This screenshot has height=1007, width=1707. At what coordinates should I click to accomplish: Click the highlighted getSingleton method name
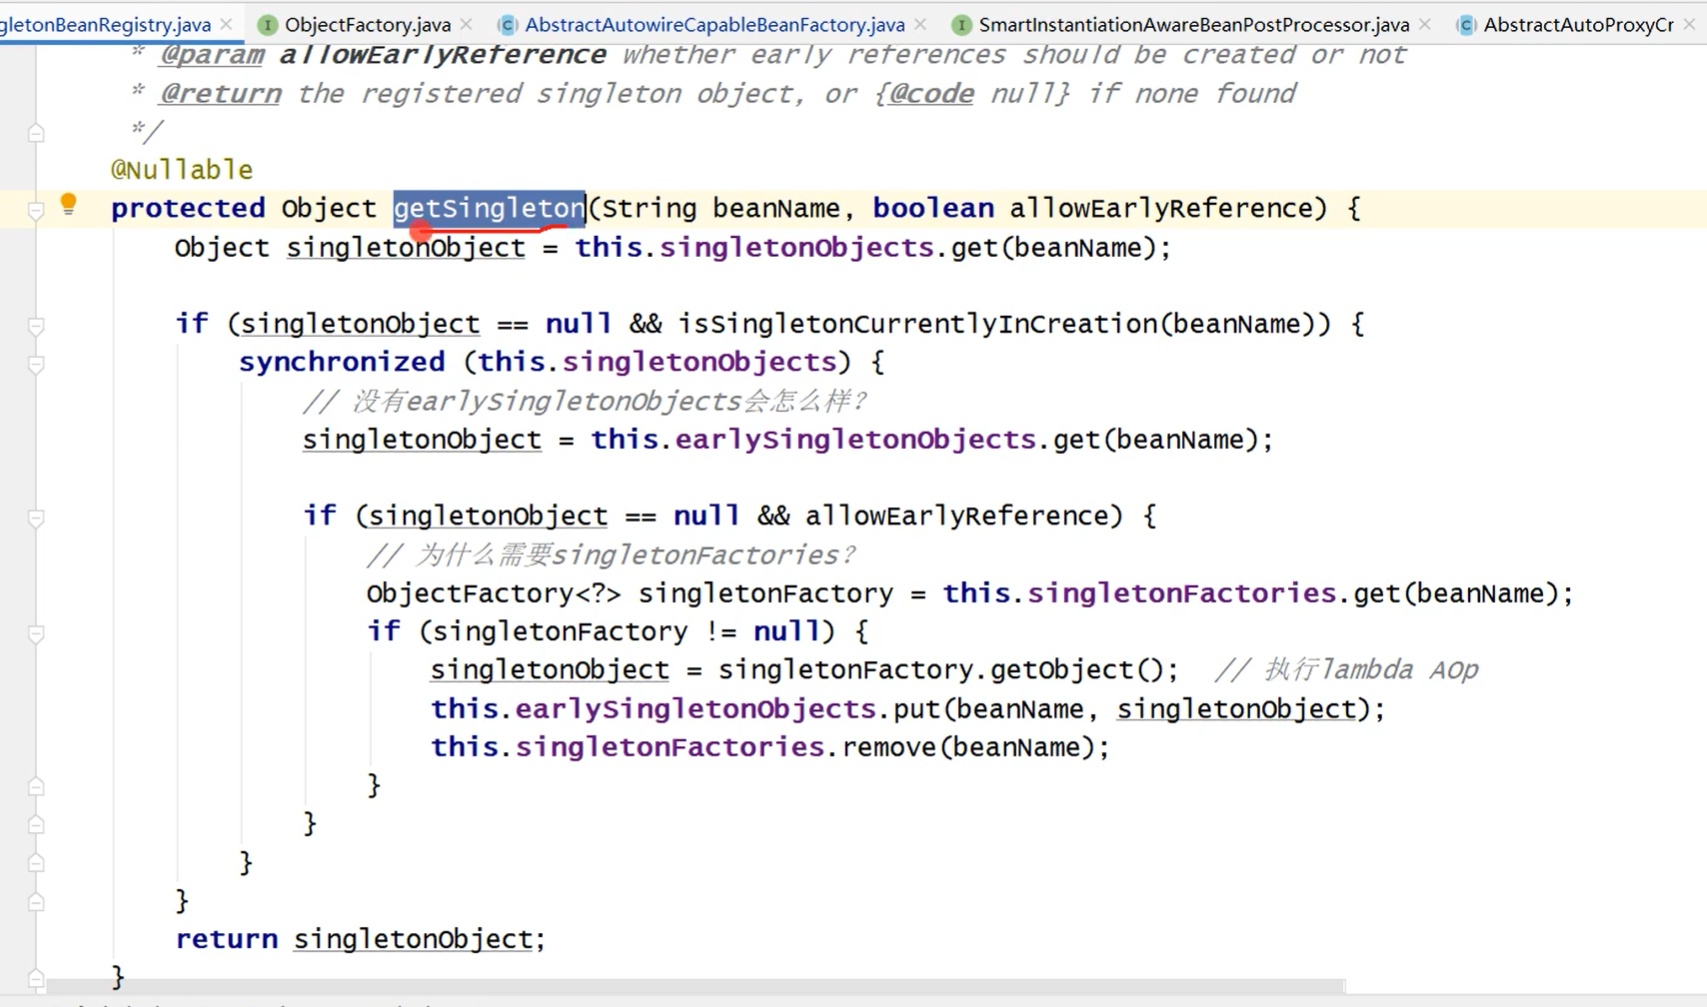(487, 207)
